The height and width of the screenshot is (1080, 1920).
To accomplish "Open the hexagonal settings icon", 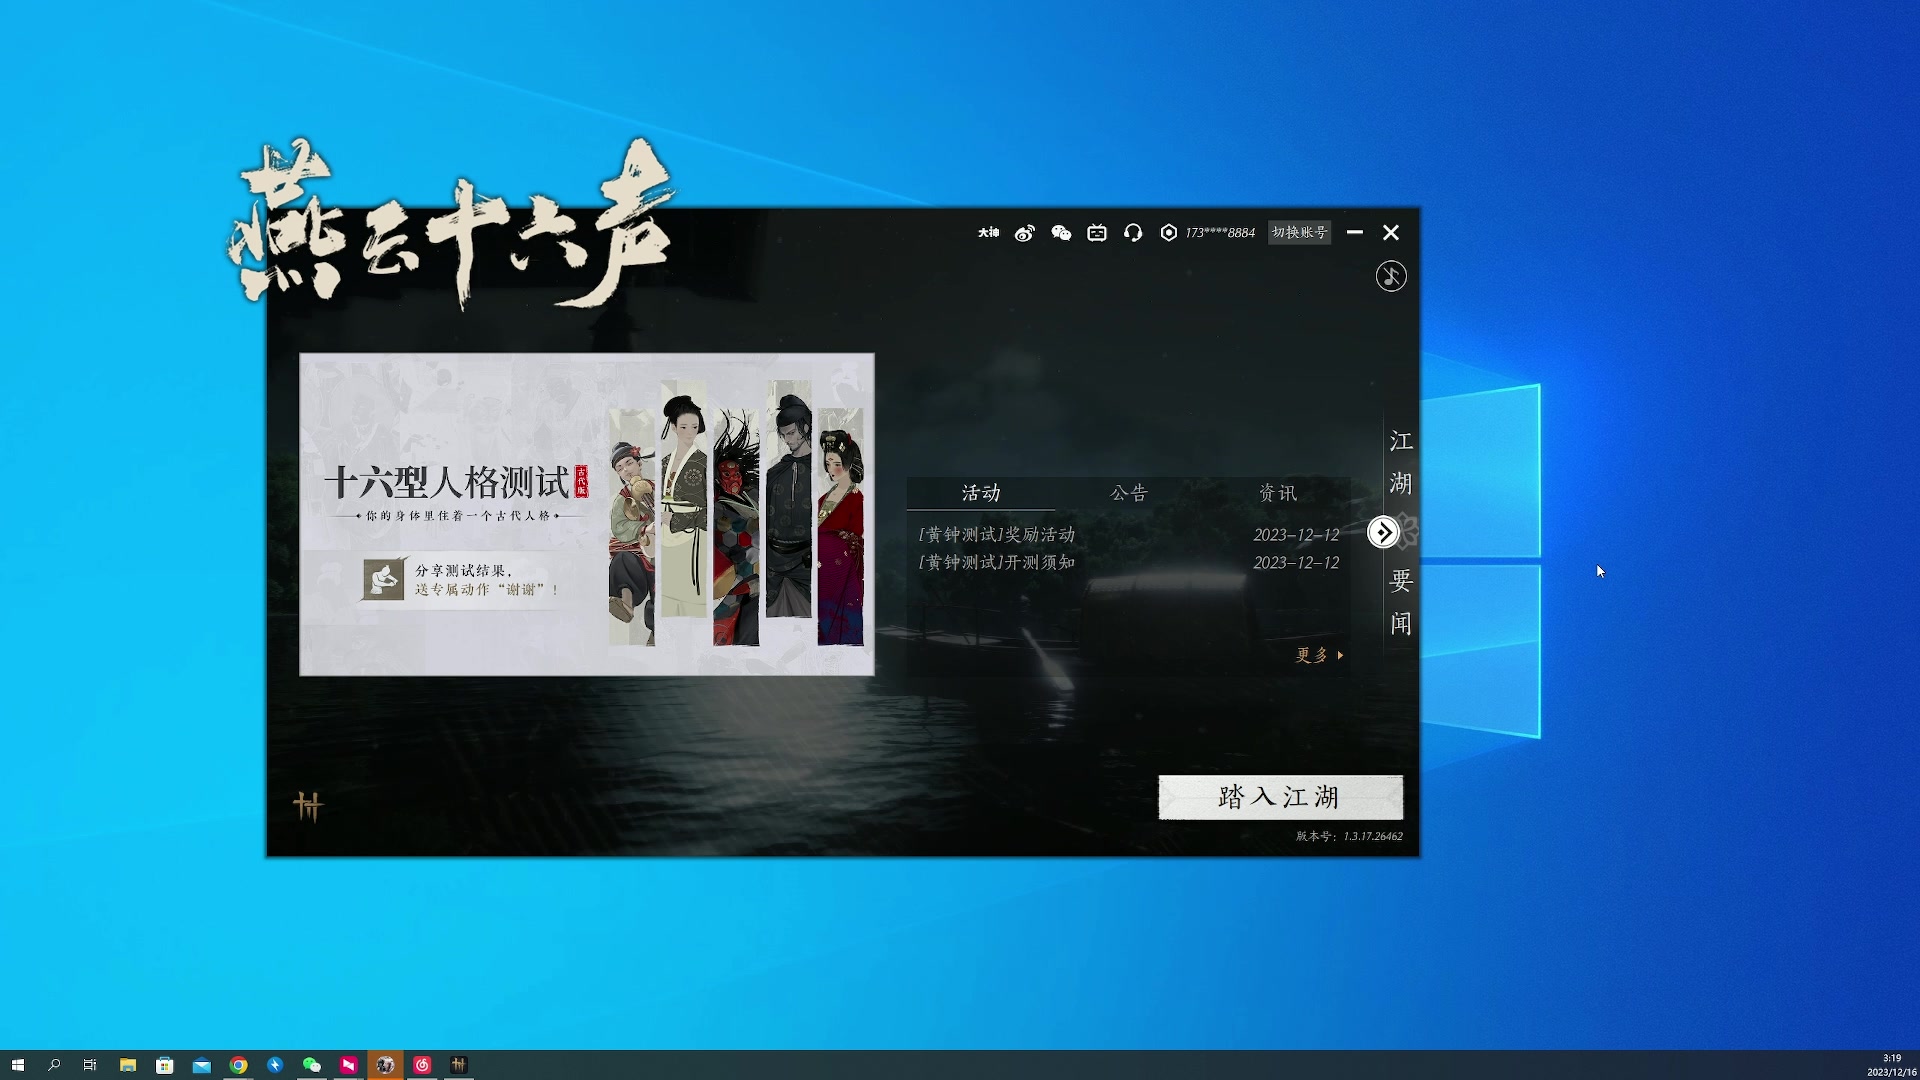I will point(1169,233).
